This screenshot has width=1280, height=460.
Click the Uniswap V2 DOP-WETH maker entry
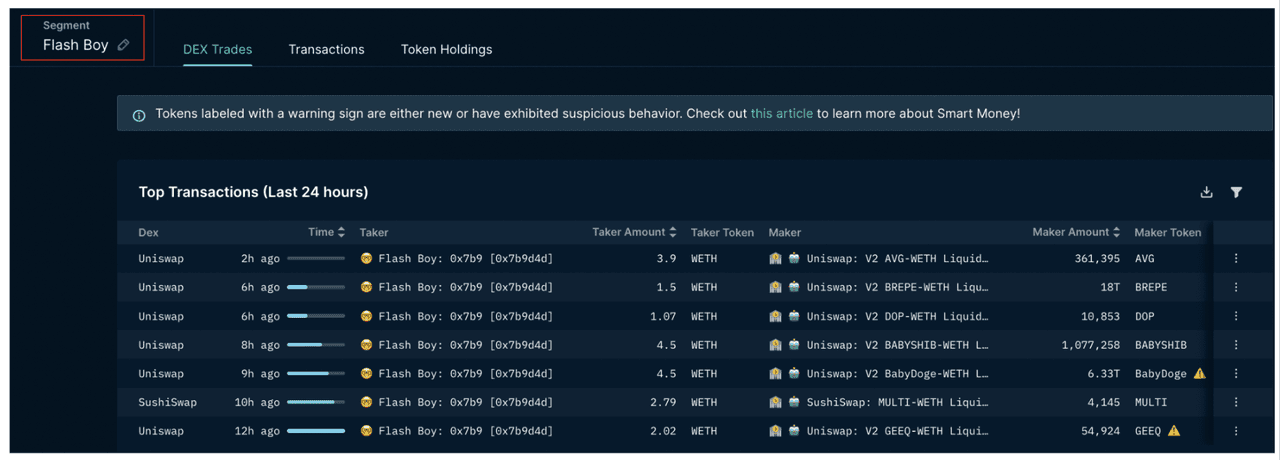click(x=896, y=317)
